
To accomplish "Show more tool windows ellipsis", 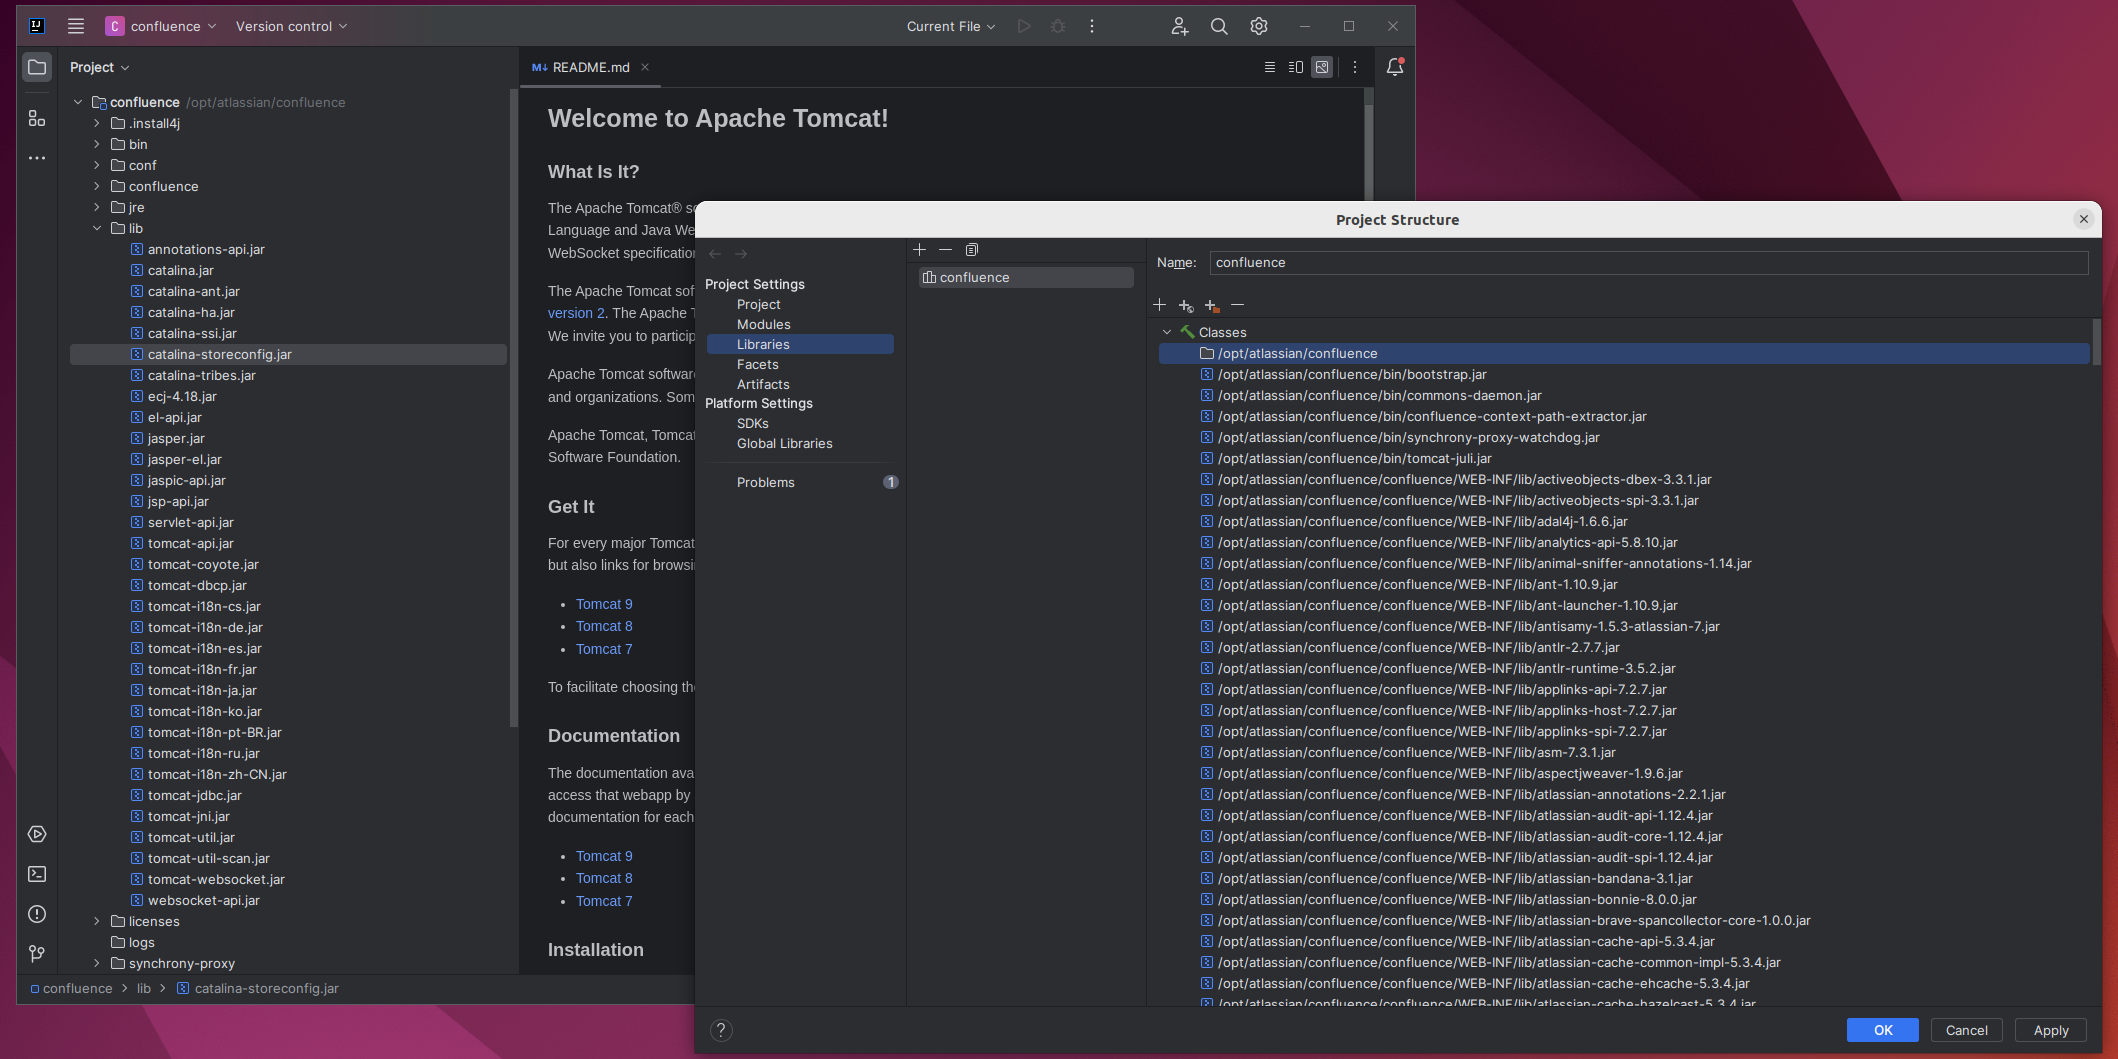I will click(x=37, y=158).
